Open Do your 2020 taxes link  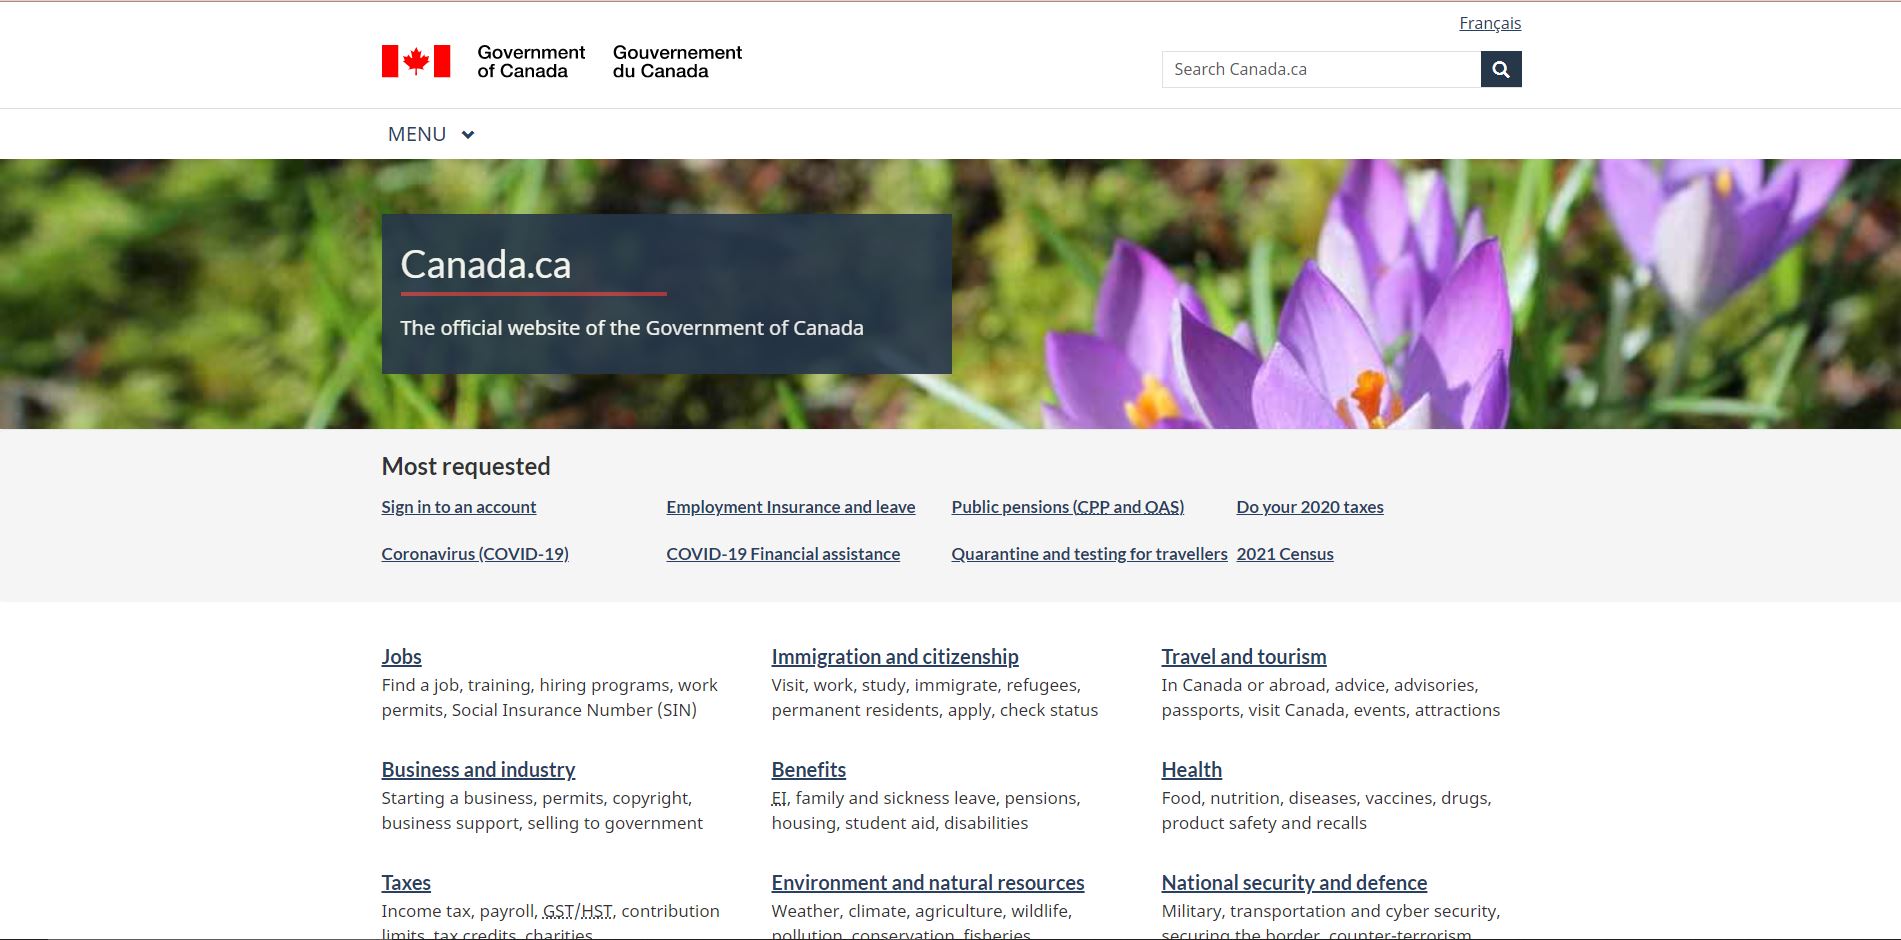point(1310,507)
